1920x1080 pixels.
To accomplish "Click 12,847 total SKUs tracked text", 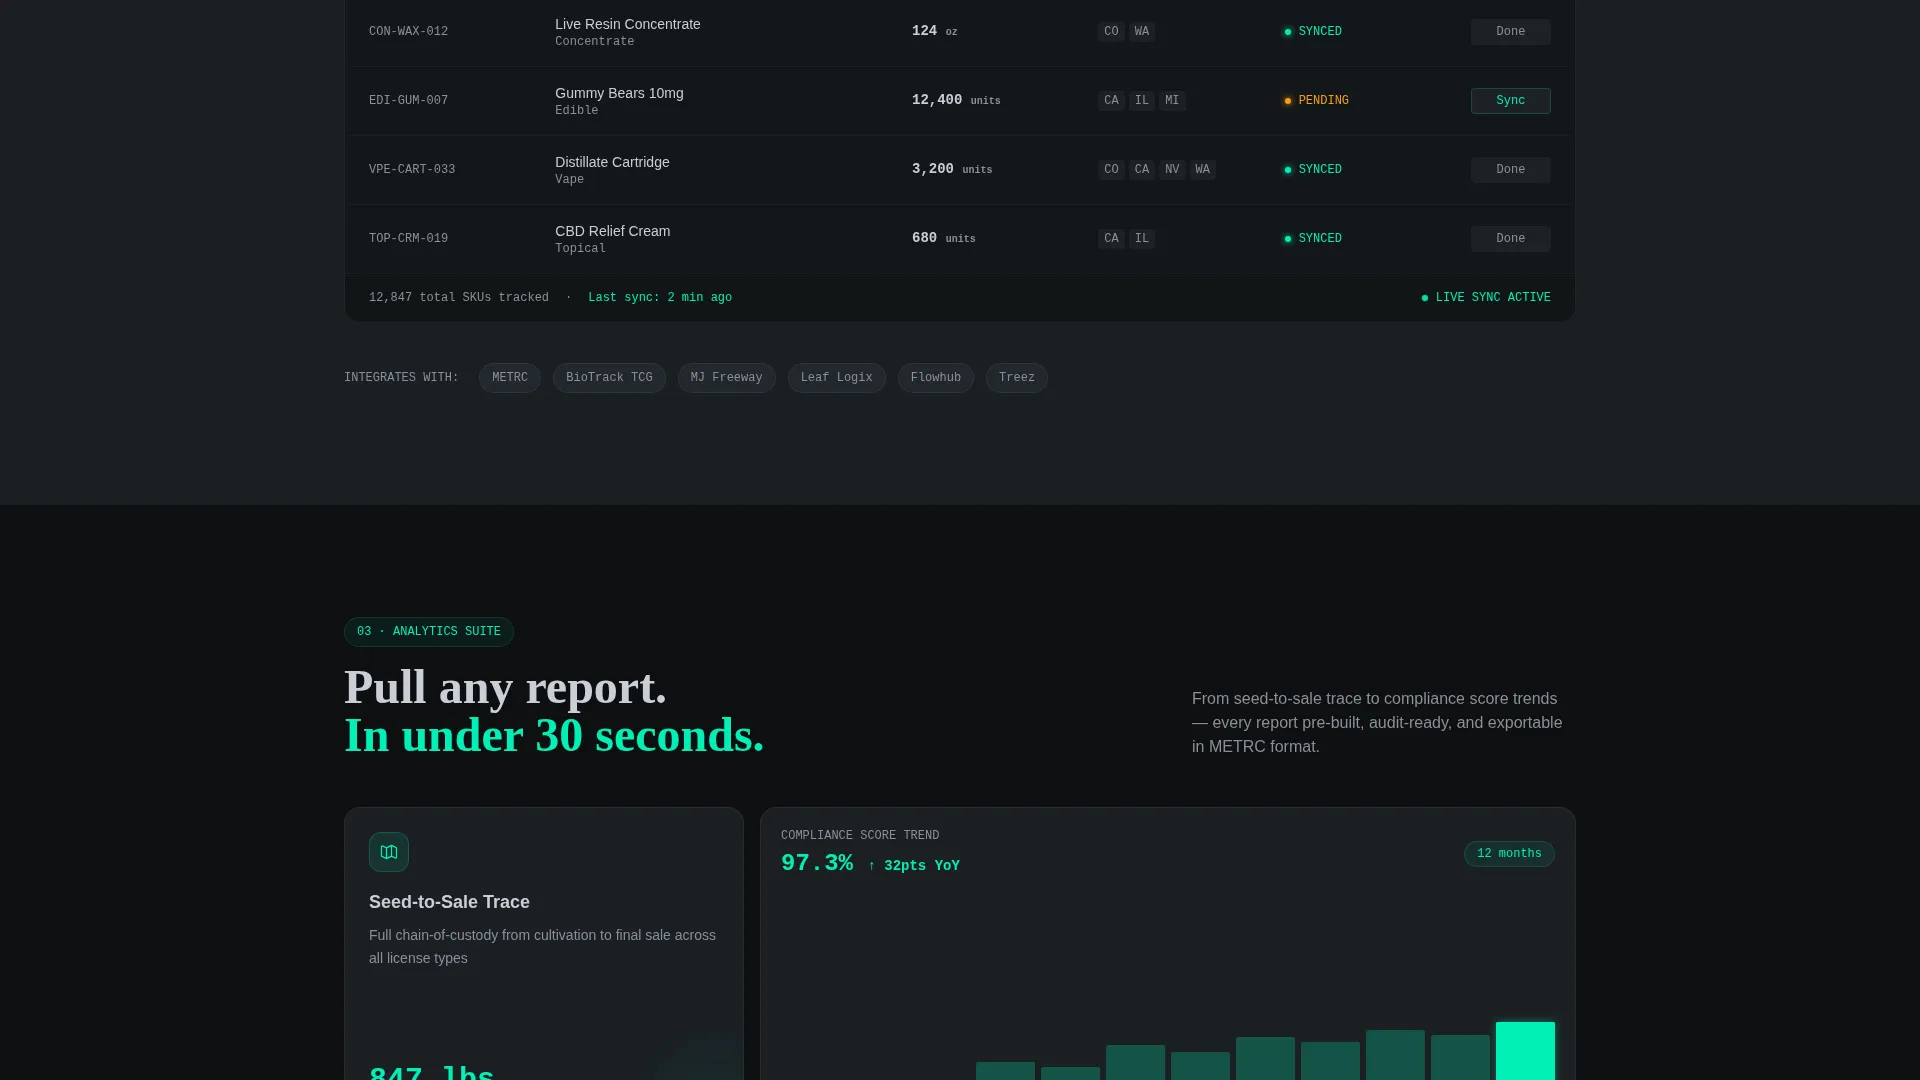I will 459,298.
